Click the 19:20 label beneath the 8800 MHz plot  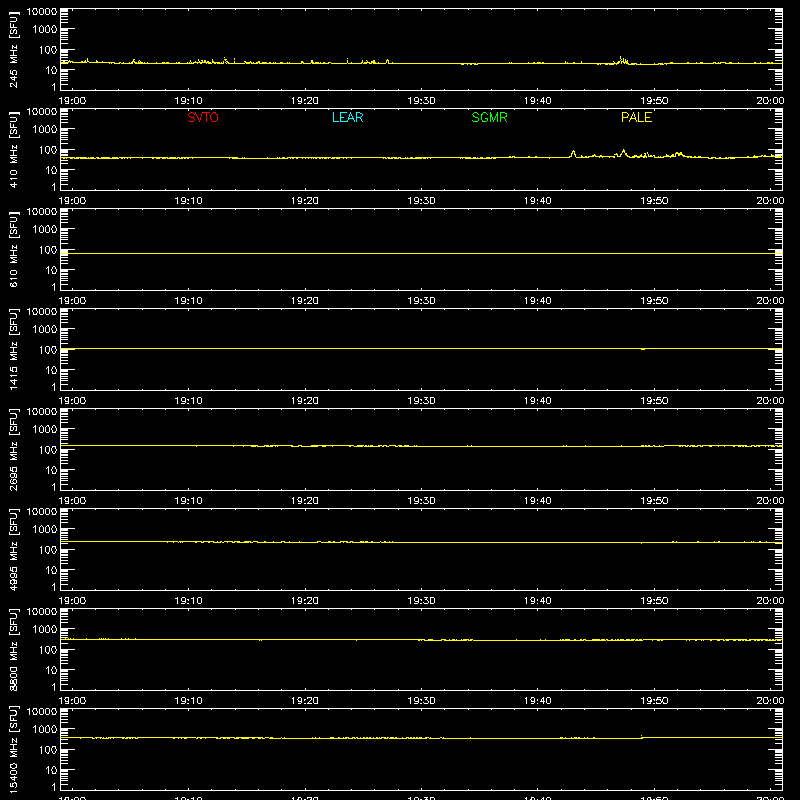(x=305, y=701)
